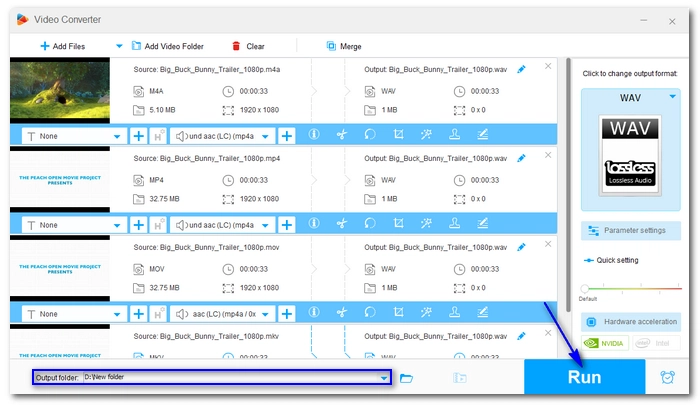Viewport: 700px width, 405px height.
Task: Click the file list vertical scrollbar
Action: click(568, 185)
